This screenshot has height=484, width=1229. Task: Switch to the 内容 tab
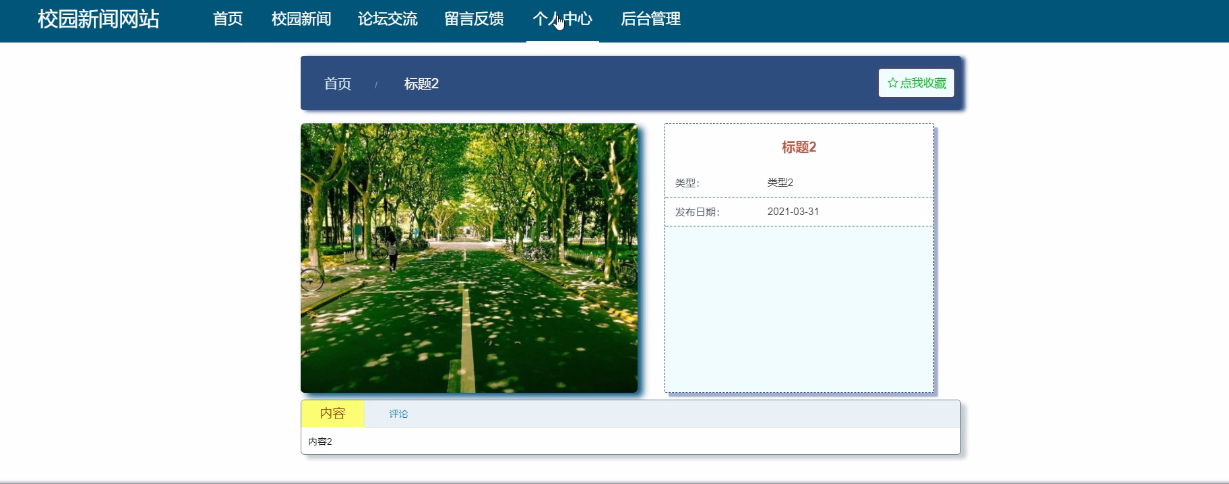pyautogui.click(x=332, y=414)
